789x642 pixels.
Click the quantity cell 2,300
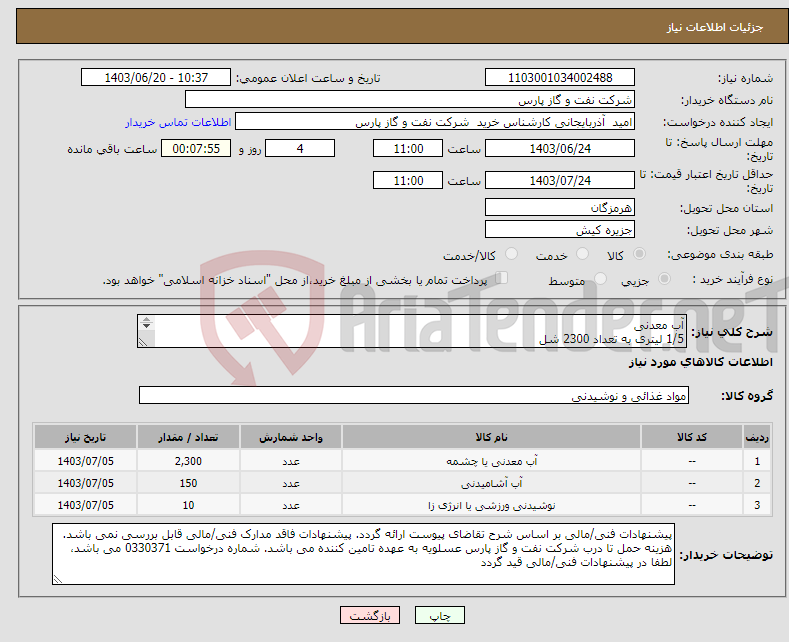click(188, 461)
